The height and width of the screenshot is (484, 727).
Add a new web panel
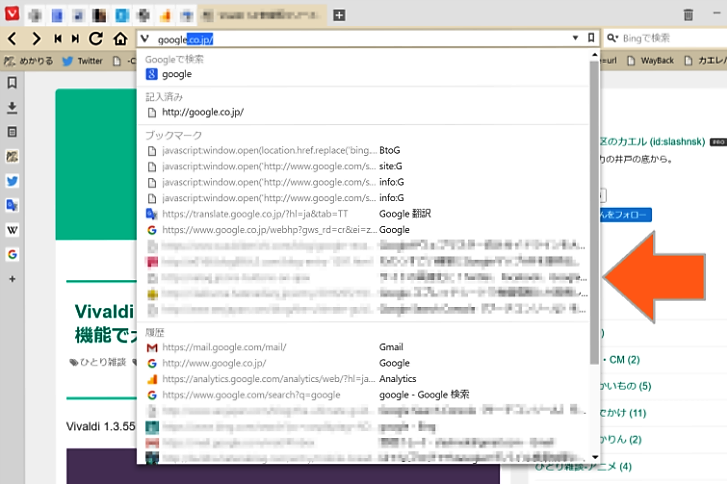(x=12, y=279)
